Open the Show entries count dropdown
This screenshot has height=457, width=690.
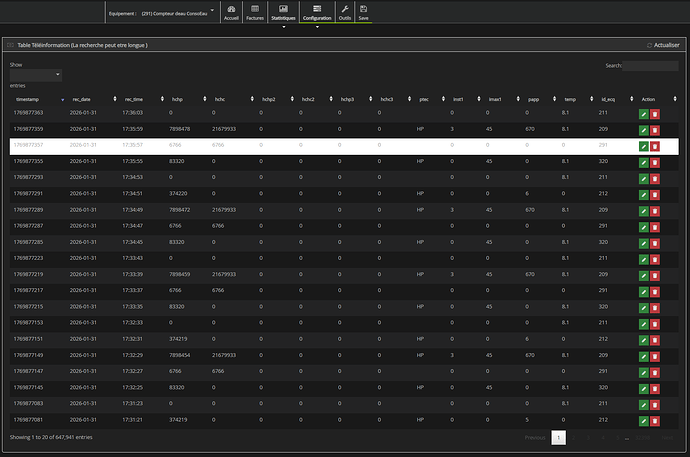(x=35, y=75)
